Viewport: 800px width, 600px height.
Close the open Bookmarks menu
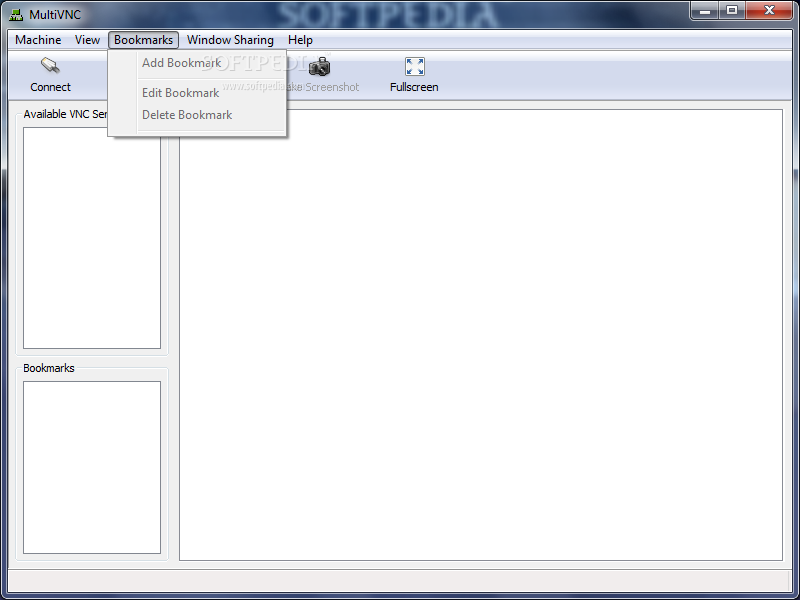pos(143,40)
